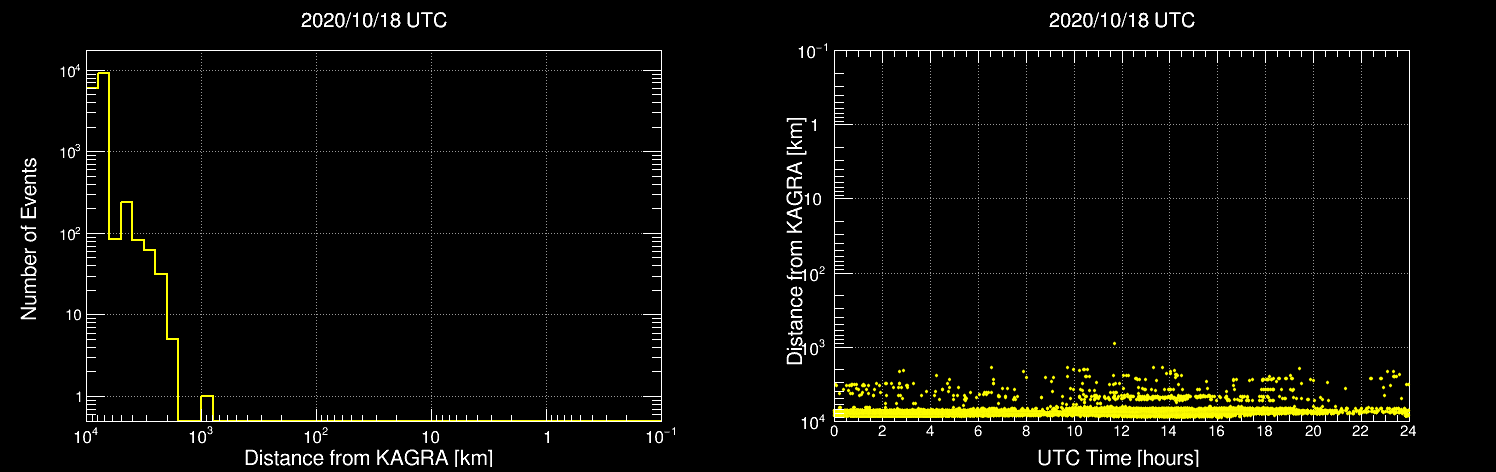Click the 4 hour tick on UTC Time axis
The width and height of the screenshot is (1496, 472).
coord(930,431)
